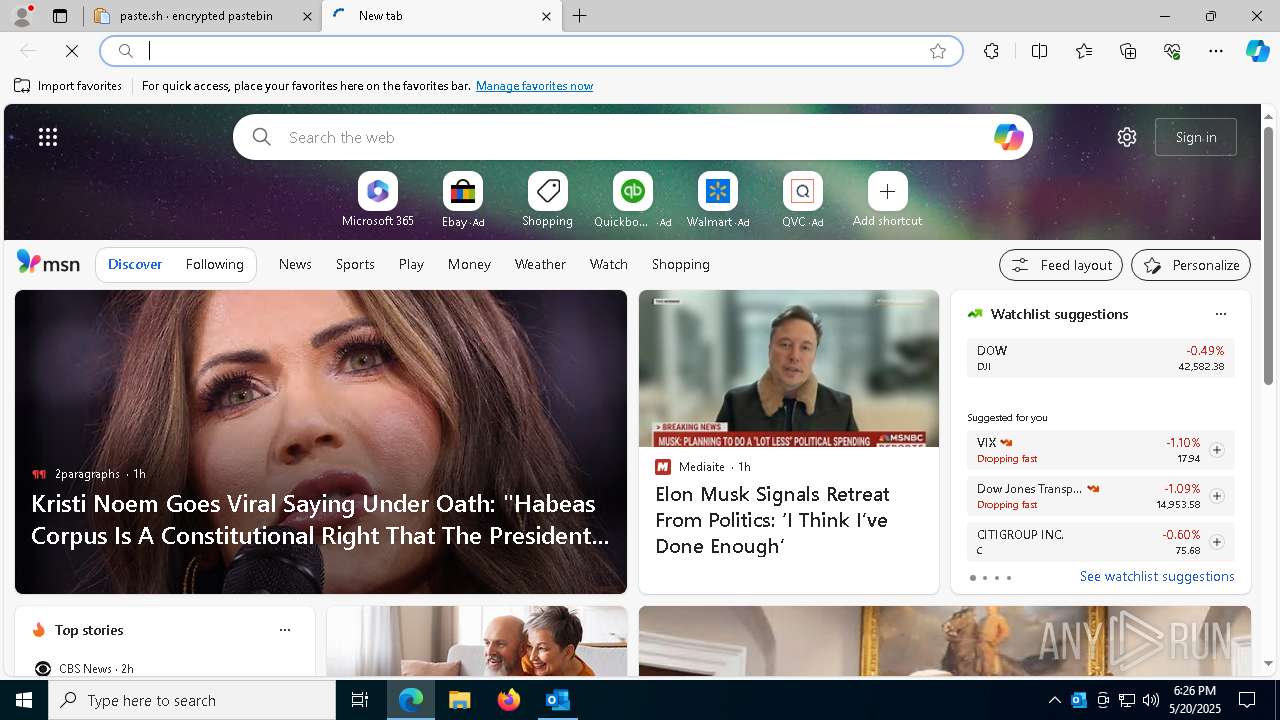The image size is (1280, 720).
Task: Open Kristi Noem Goes Viral article
Action: coord(320,519)
